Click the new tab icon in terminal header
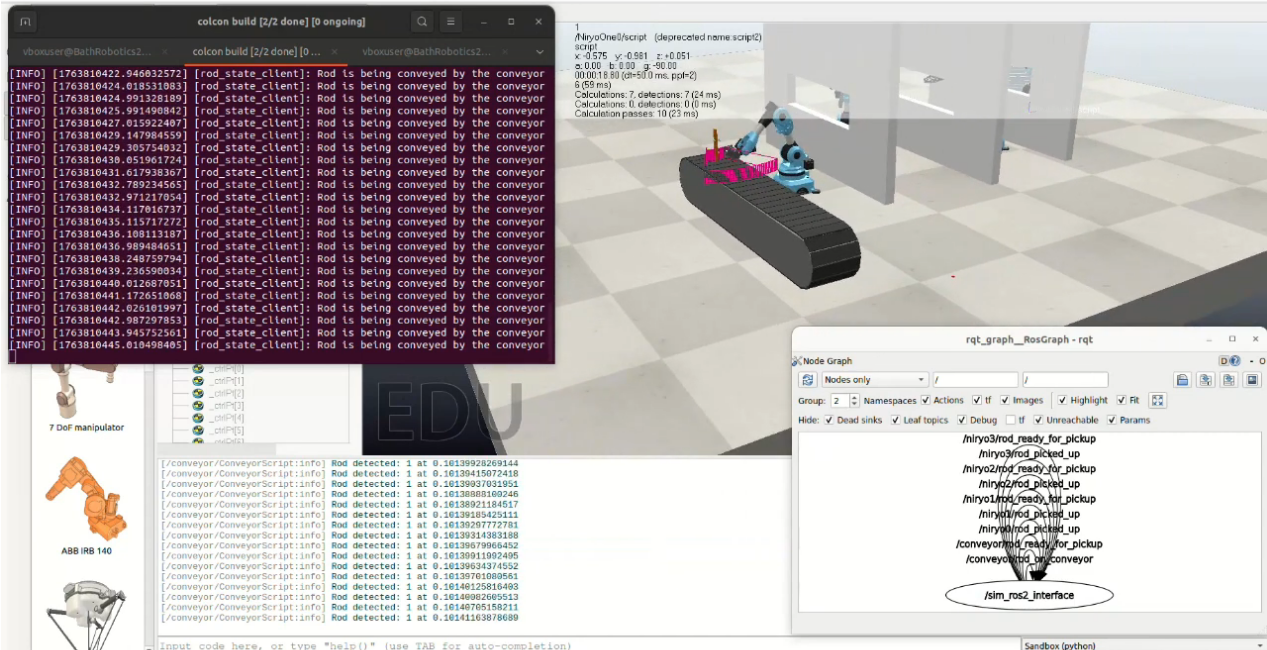This screenshot has width=1267, height=650. [x=26, y=21]
